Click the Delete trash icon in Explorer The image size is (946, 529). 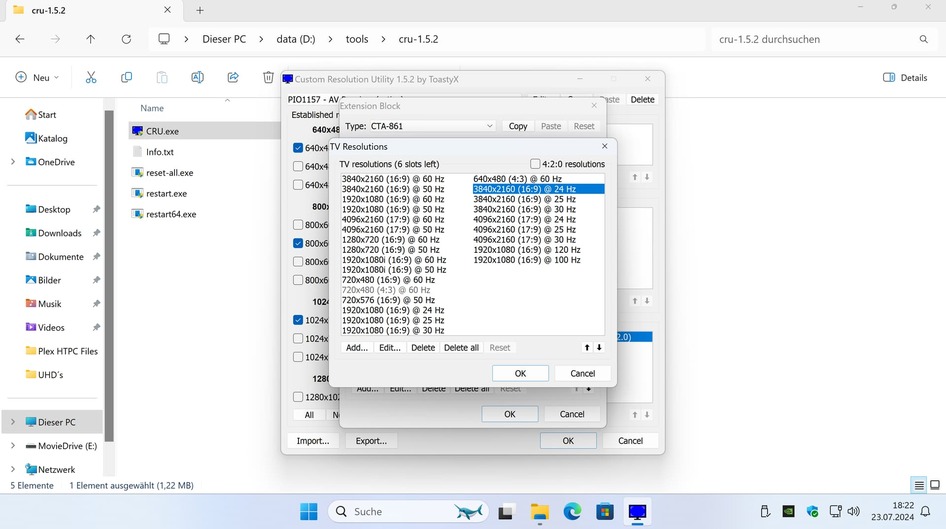268,77
